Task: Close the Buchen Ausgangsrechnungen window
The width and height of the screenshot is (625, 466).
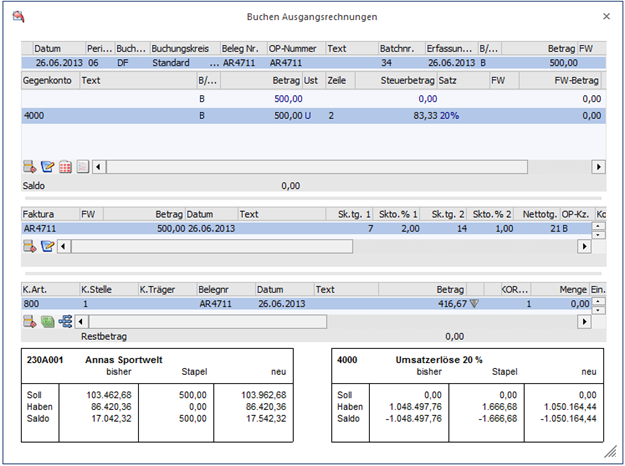Action: (x=605, y=17)
